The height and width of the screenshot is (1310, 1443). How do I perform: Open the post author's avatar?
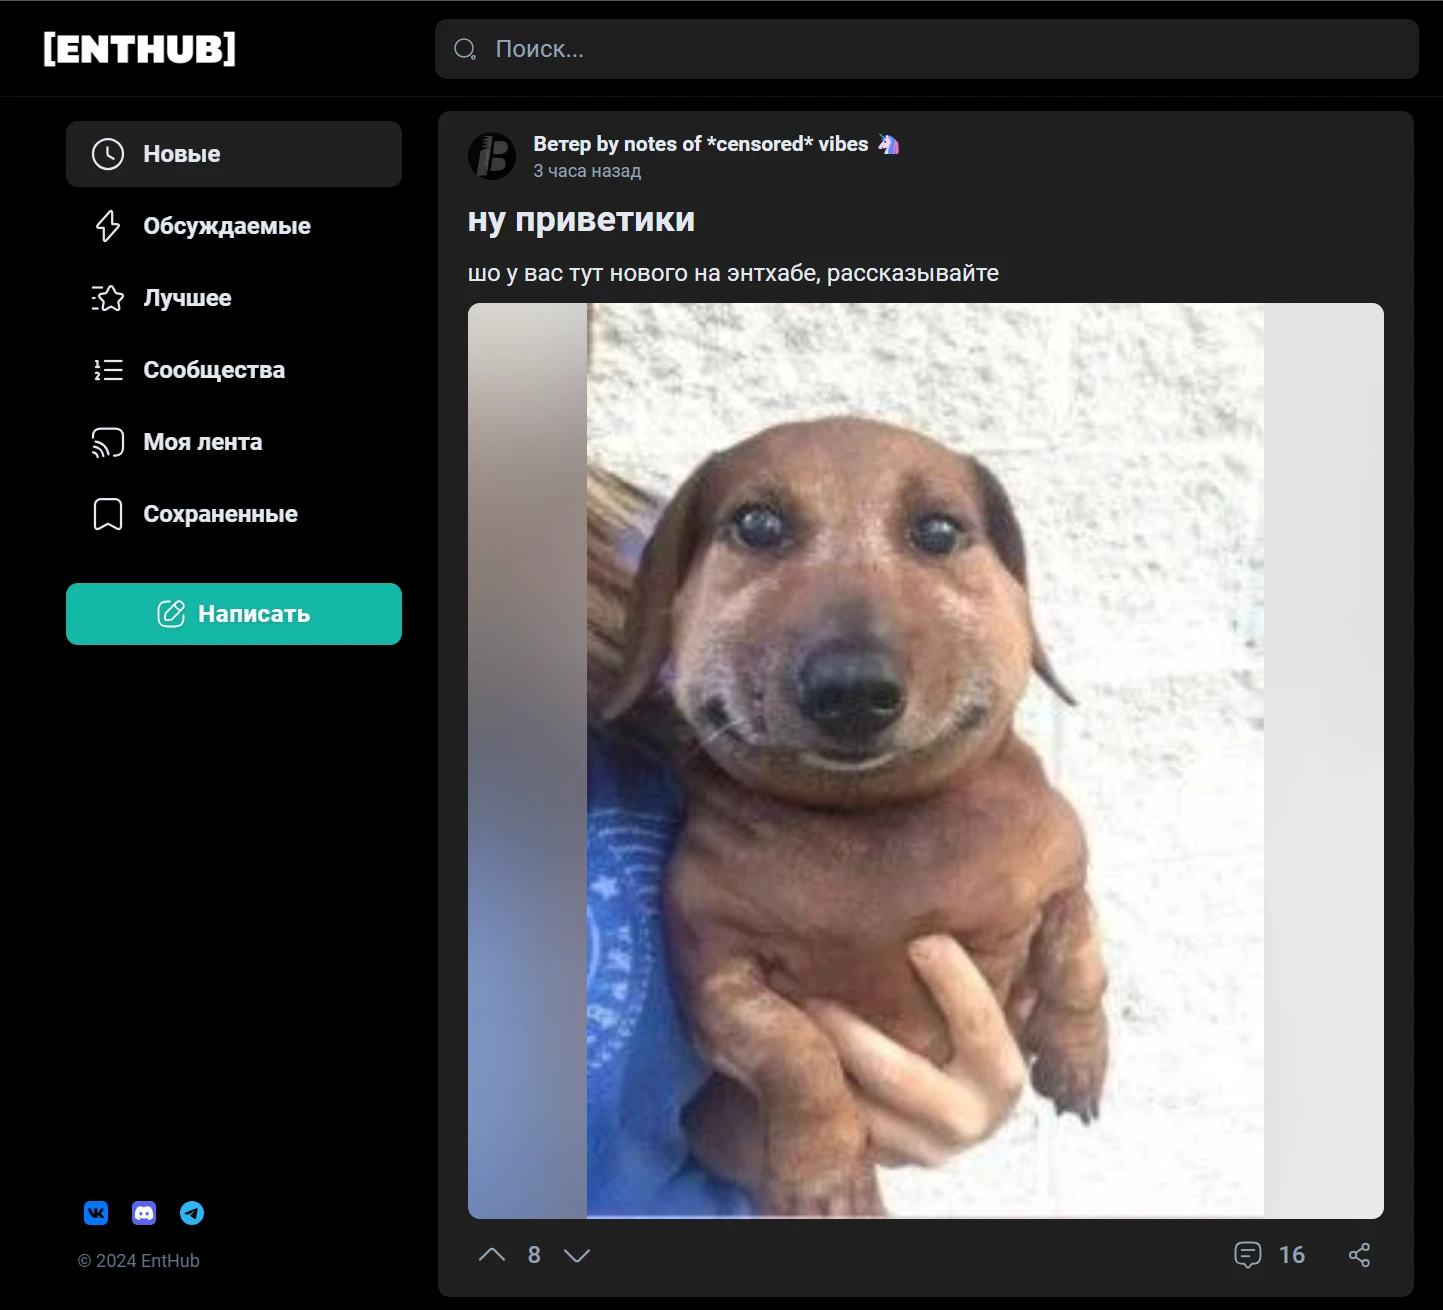click(x=492, y=156)
